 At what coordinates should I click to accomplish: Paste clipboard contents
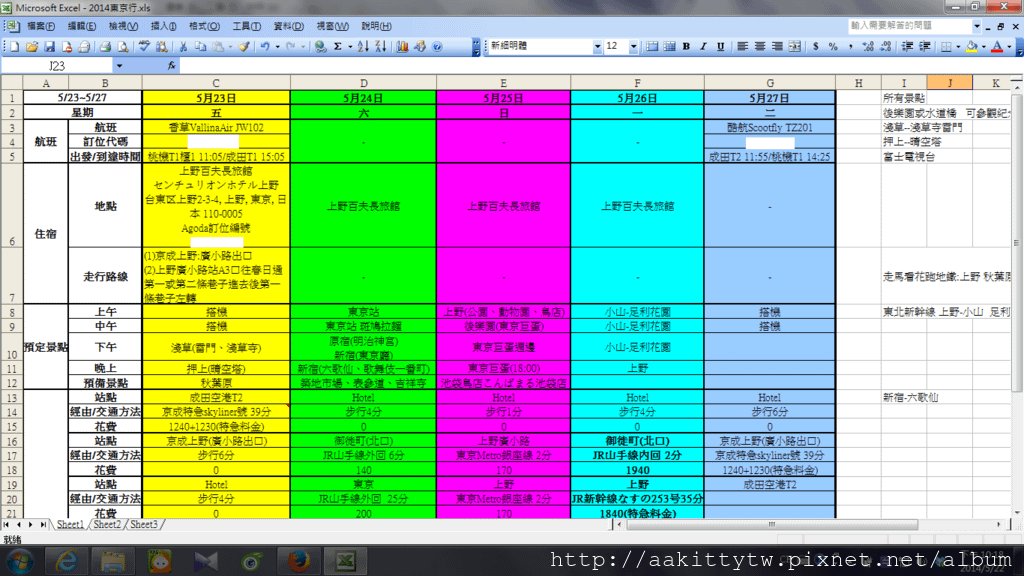[219, 46]
